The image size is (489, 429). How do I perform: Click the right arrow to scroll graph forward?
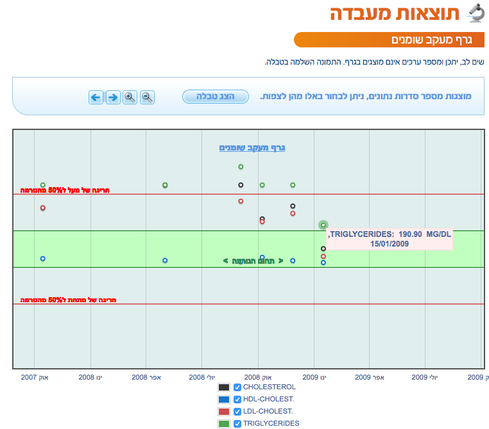coord(113,97)
